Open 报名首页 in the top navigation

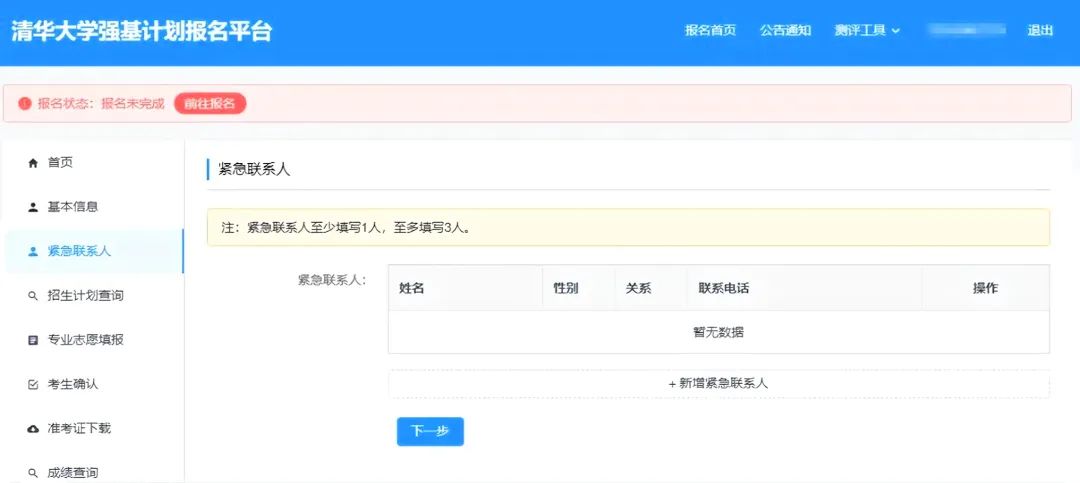click(710, 30)
